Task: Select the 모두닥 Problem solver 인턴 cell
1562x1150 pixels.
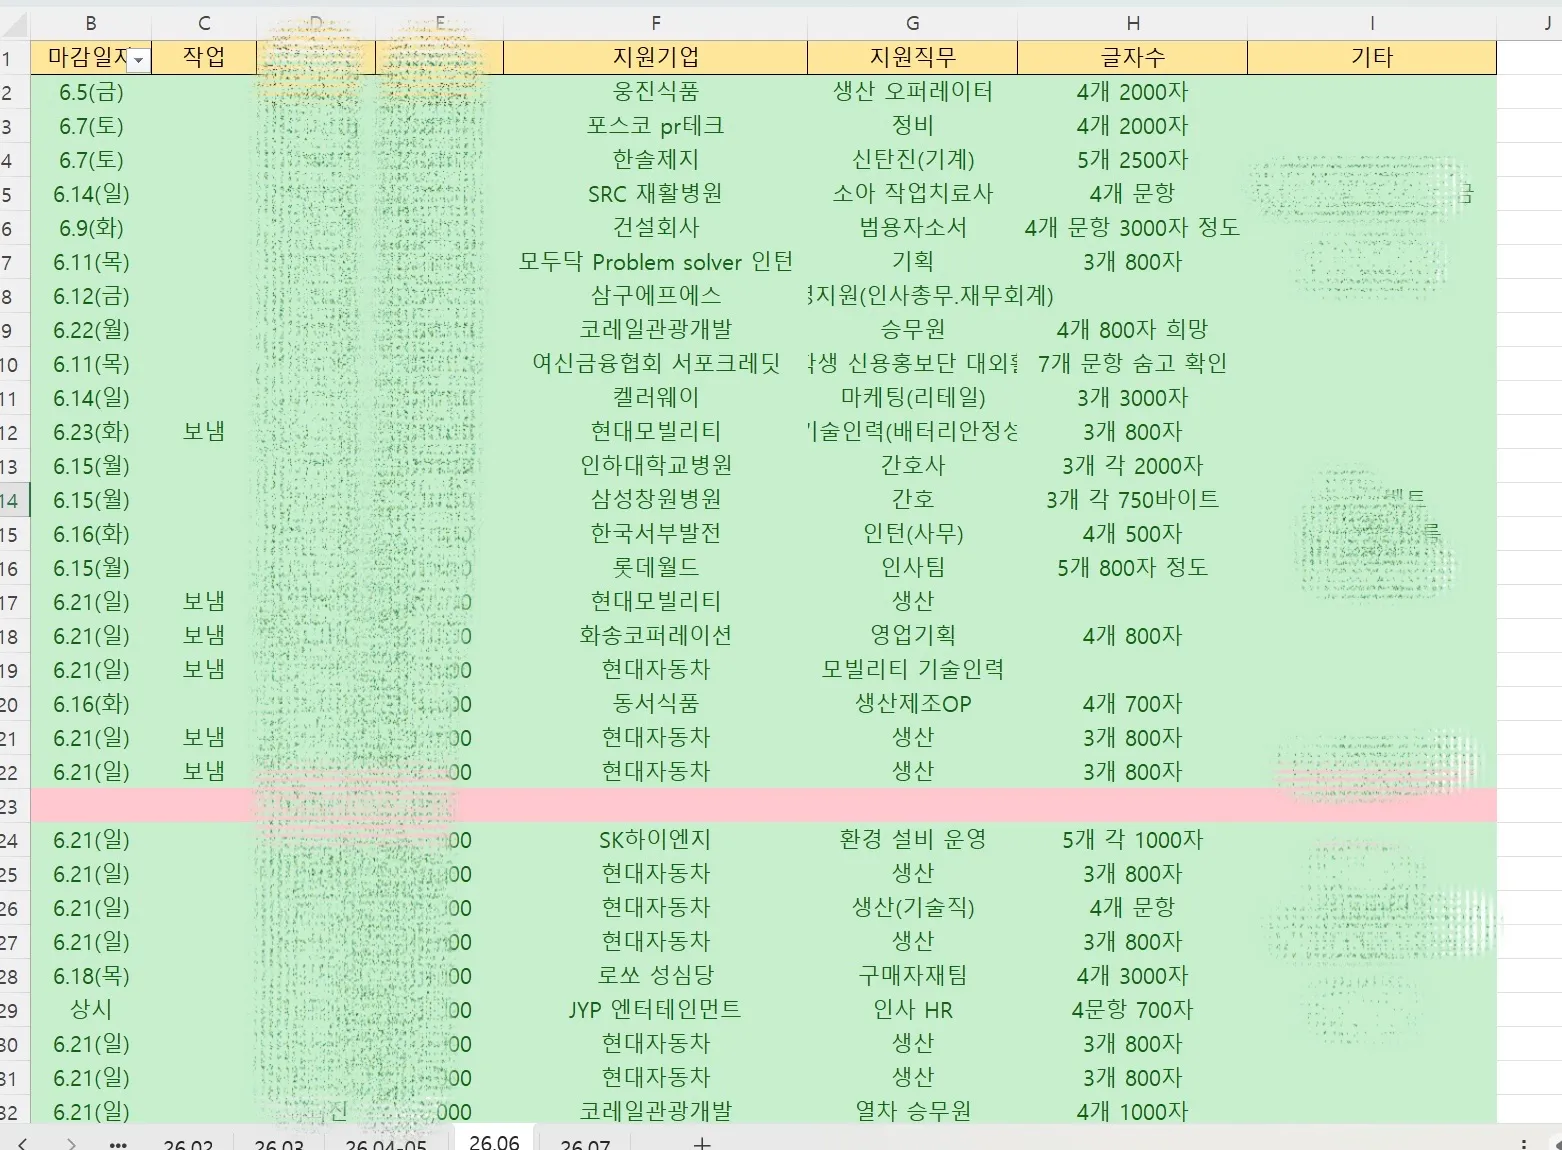Action: 655,262
